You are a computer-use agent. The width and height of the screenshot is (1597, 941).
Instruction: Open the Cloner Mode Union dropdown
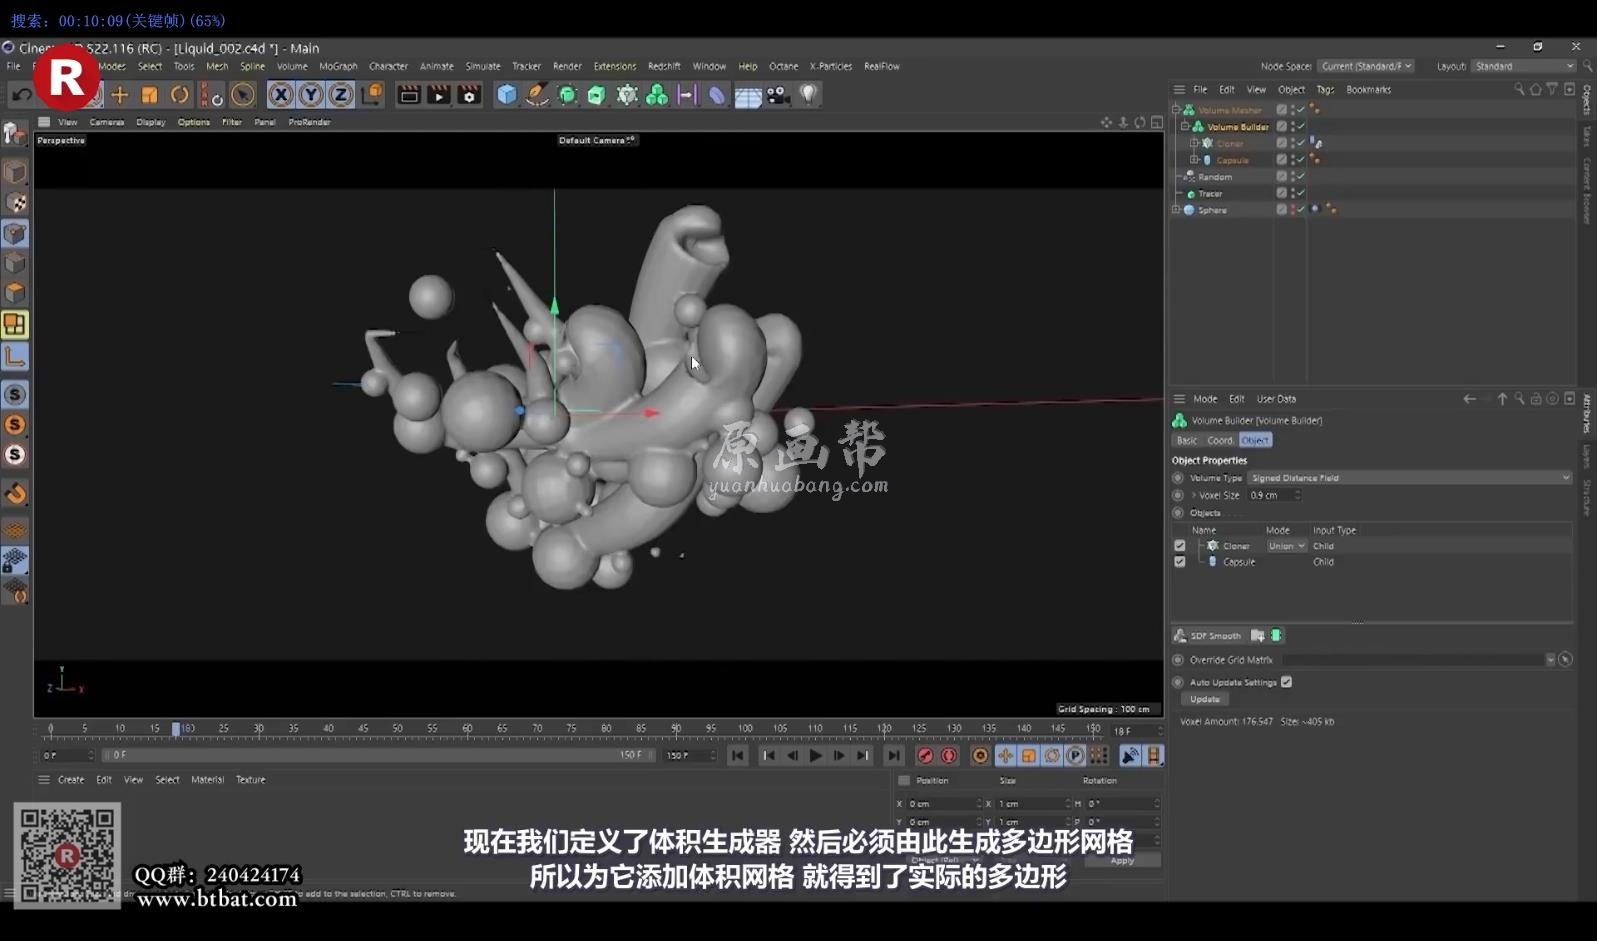1286,546
